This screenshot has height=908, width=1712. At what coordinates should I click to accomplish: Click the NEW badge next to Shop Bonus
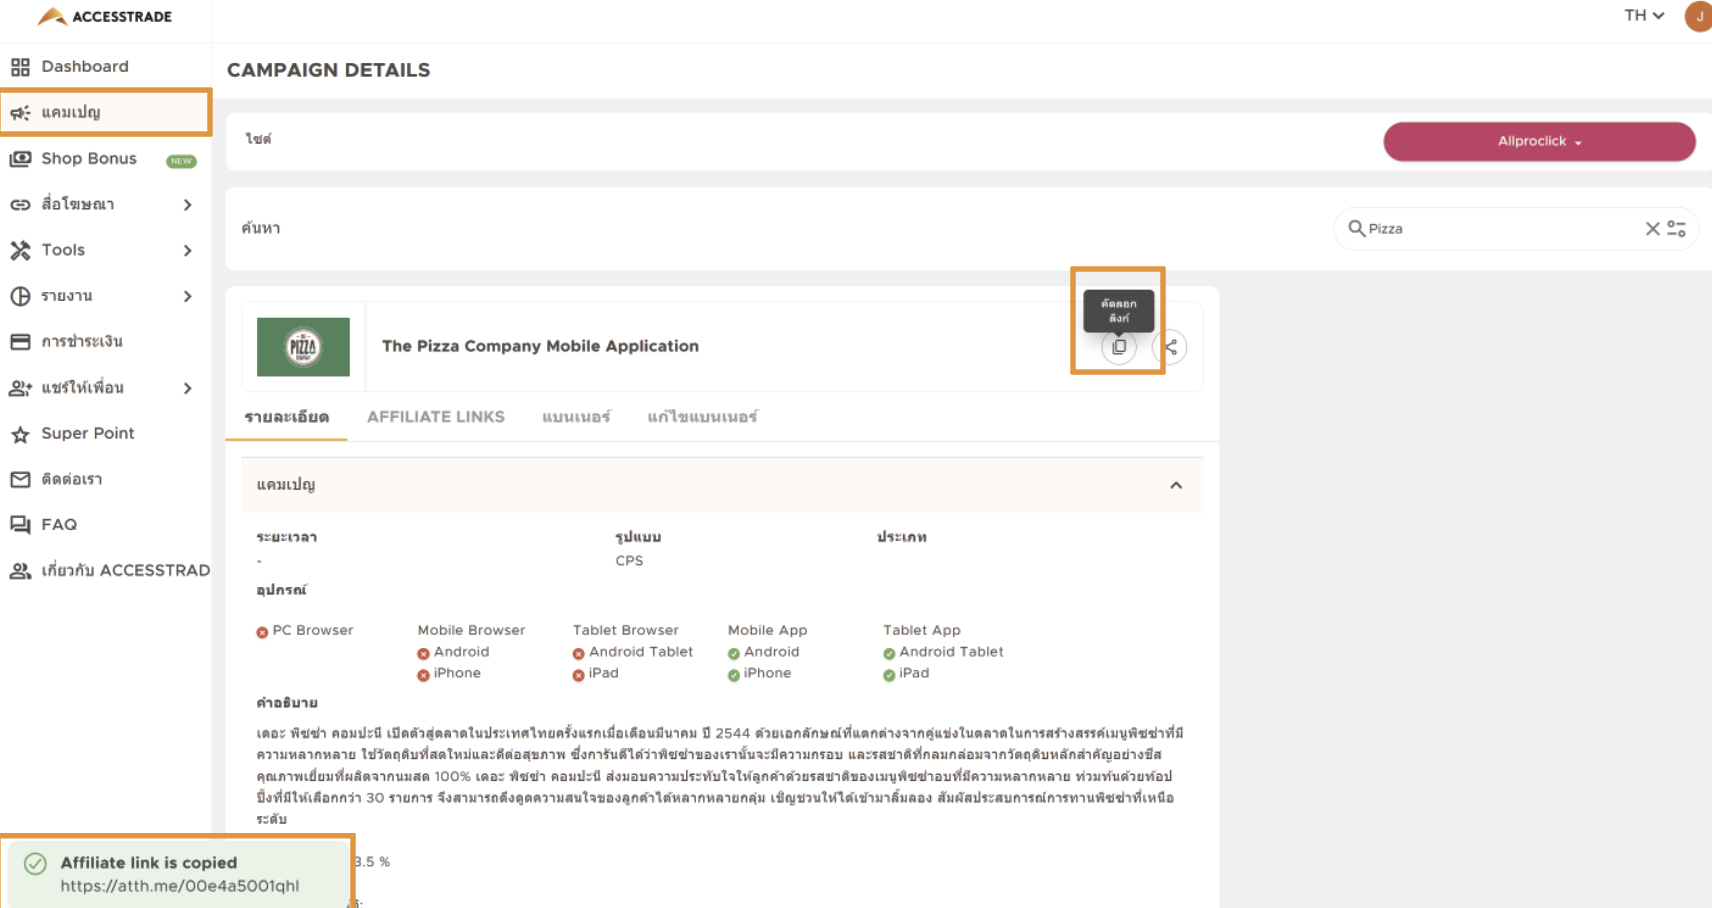pos(181,161)
